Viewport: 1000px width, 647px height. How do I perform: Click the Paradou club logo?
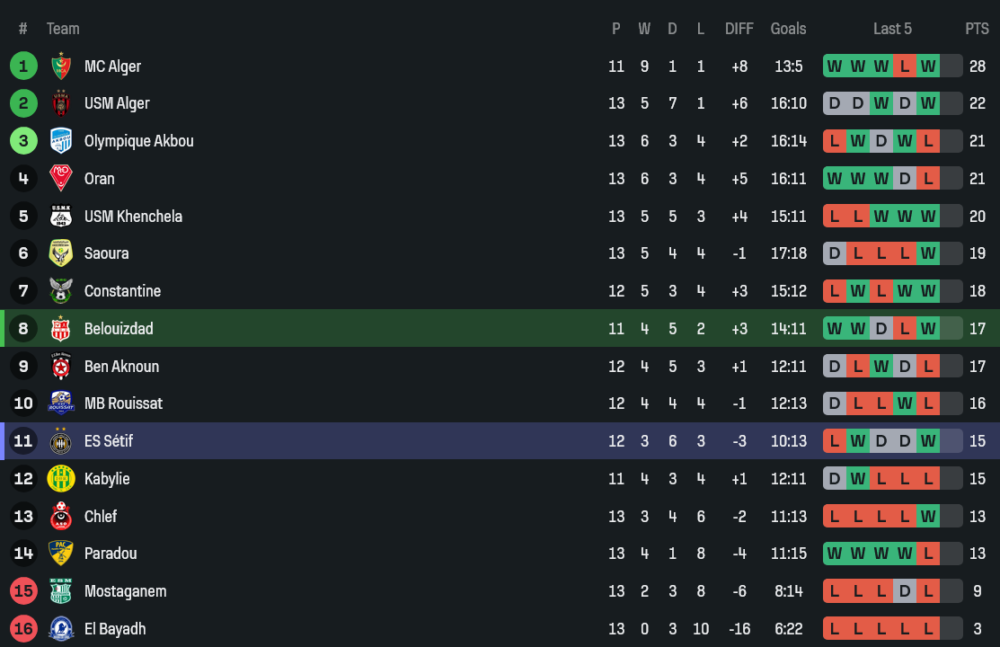pyautogui.click(x=61, y=553)
